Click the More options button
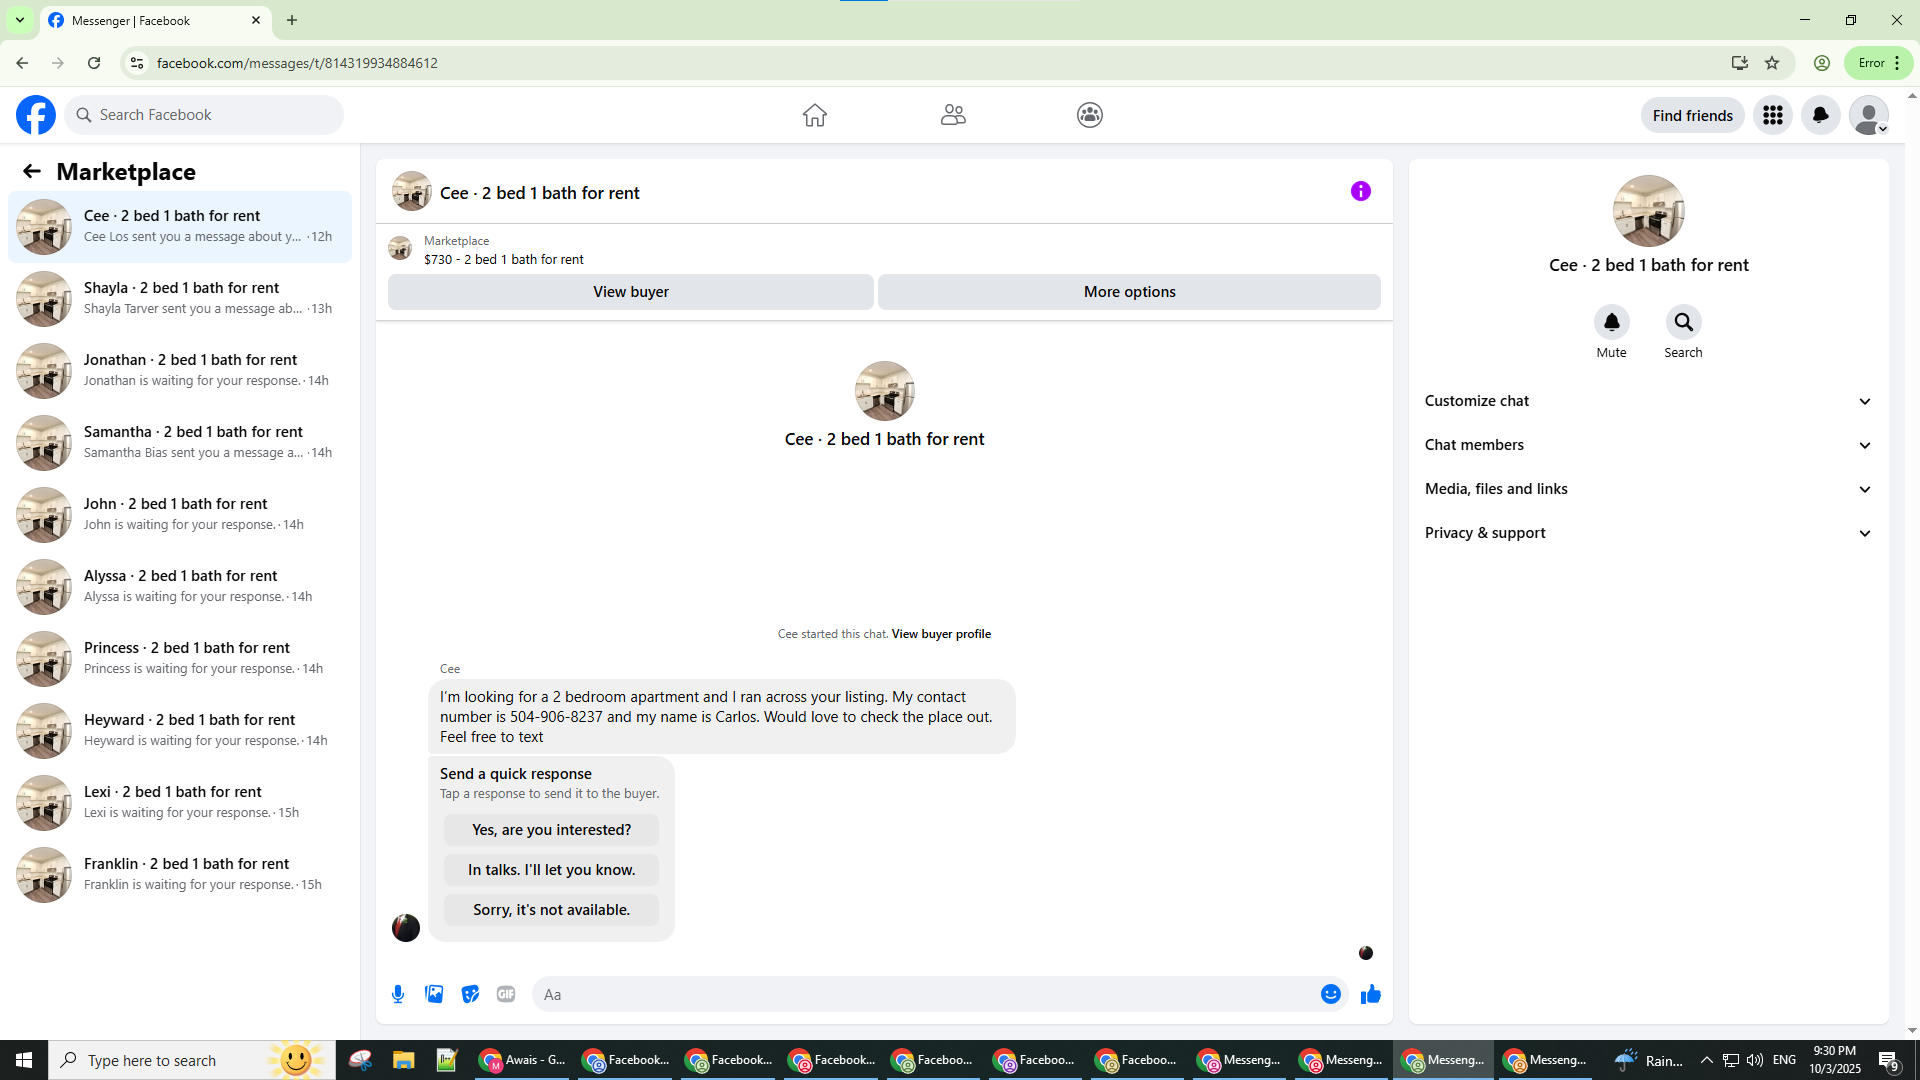Screen dimensions: 1920x1080 [x=1129, y=292]
